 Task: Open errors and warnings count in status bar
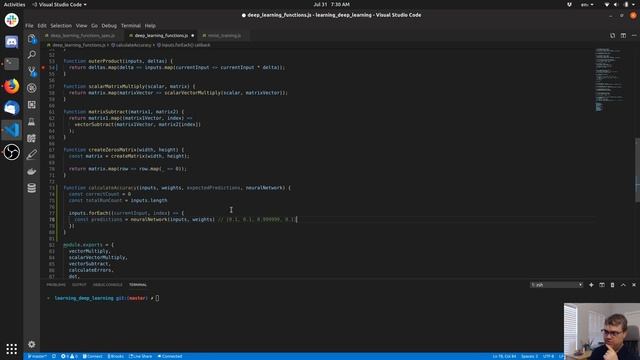click(x=69, y=356)
